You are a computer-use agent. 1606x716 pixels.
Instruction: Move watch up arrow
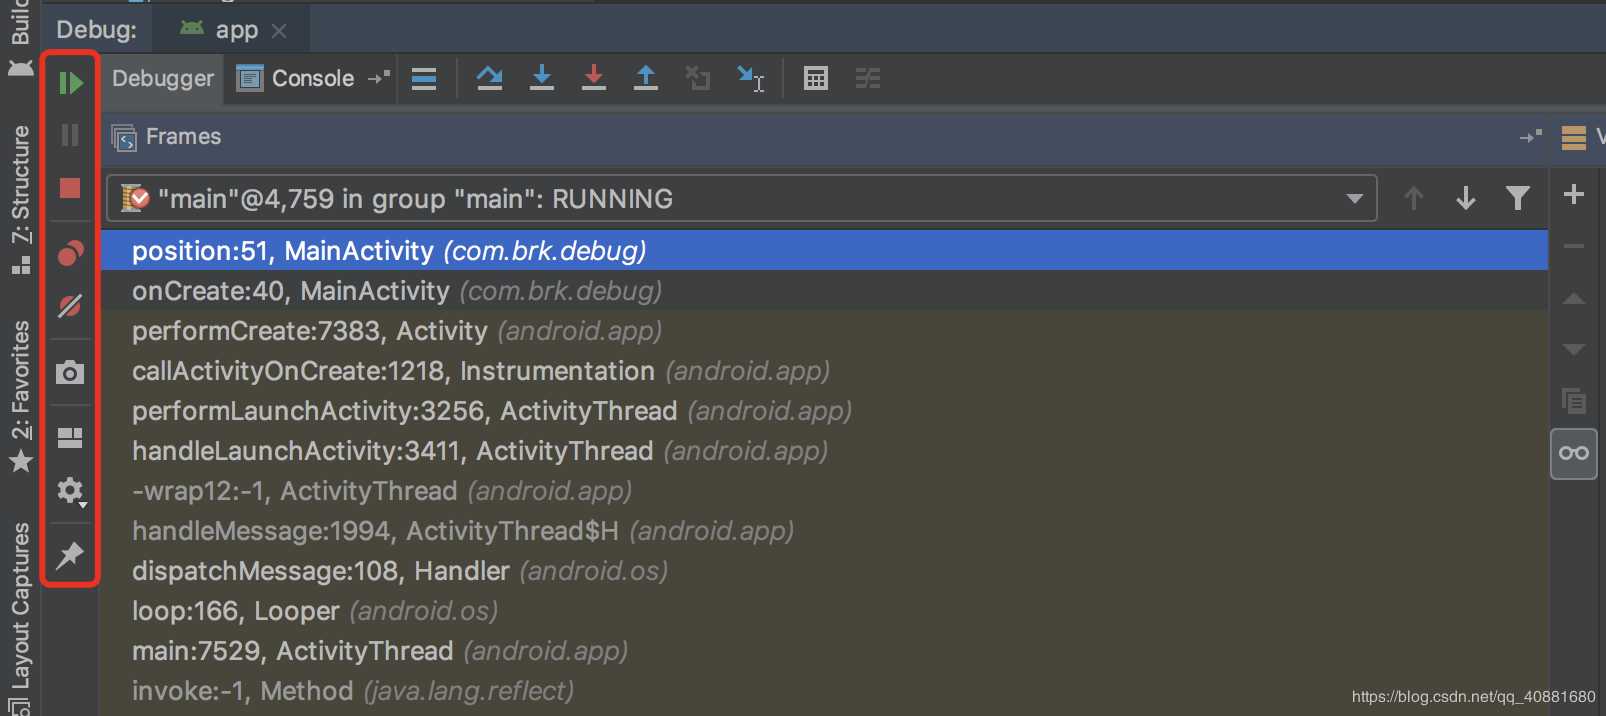point(1574,298)
